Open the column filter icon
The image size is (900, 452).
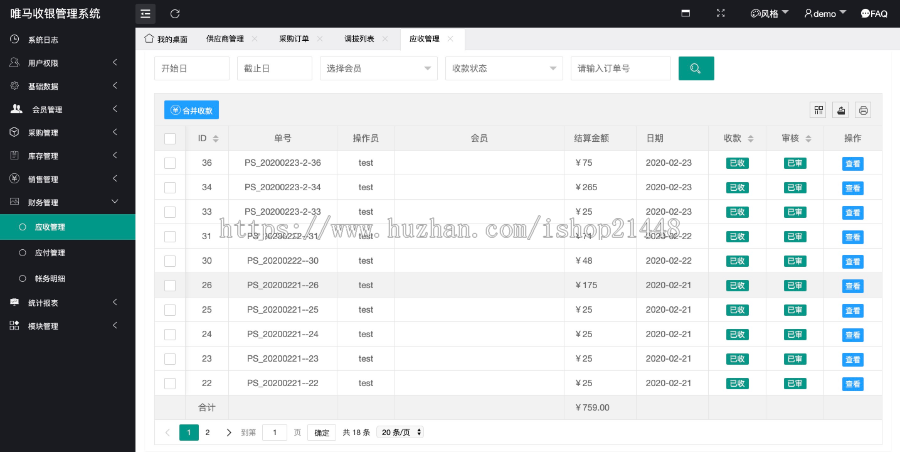(x=818, y=110)
